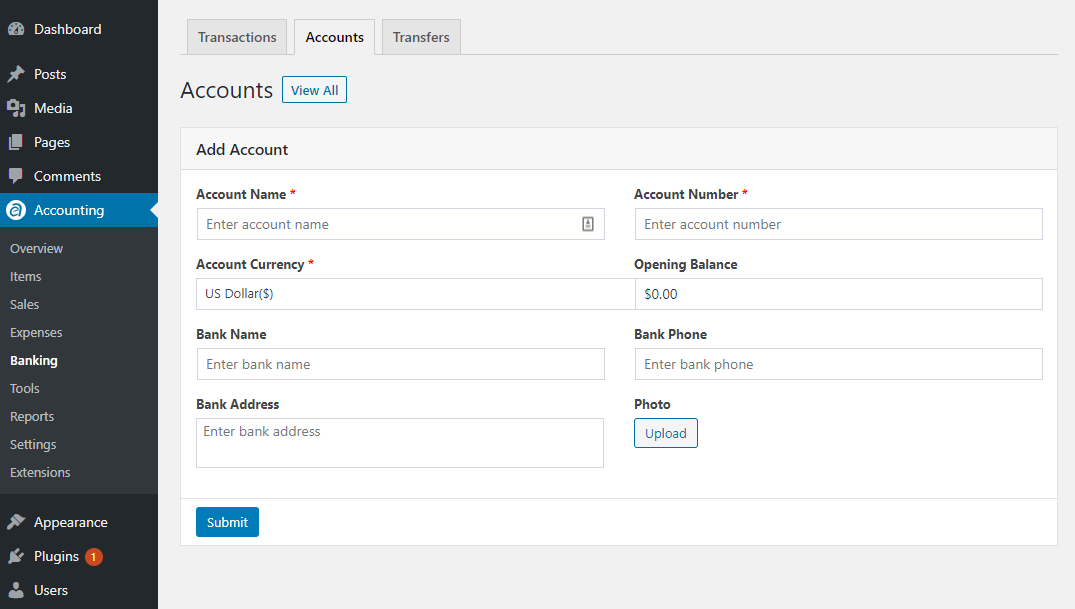Switch to the Transactions tab
This screenshot has height=609, width=1075.
[237, 37]
